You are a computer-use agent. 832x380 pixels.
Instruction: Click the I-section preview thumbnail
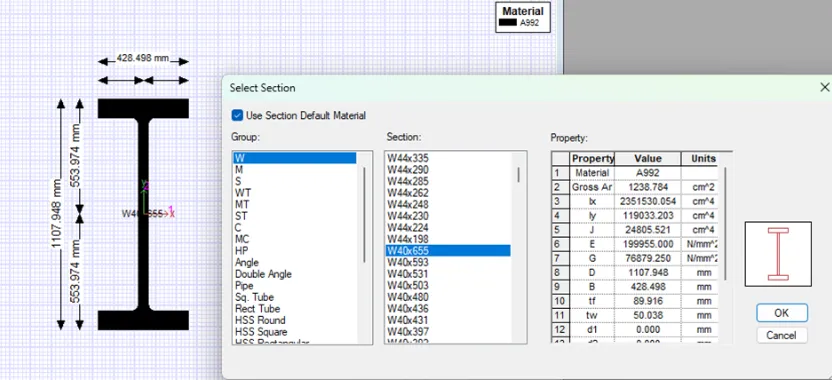(x=778, y=254)
